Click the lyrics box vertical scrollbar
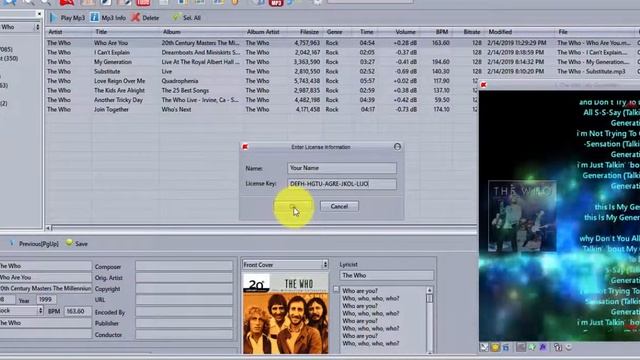Viewport: 640px width, 360px height. tap(429, 320)
